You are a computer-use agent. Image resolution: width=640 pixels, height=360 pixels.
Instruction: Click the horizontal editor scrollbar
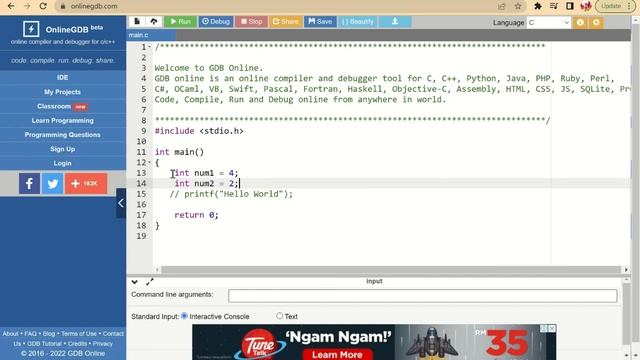tap(391, 270)
